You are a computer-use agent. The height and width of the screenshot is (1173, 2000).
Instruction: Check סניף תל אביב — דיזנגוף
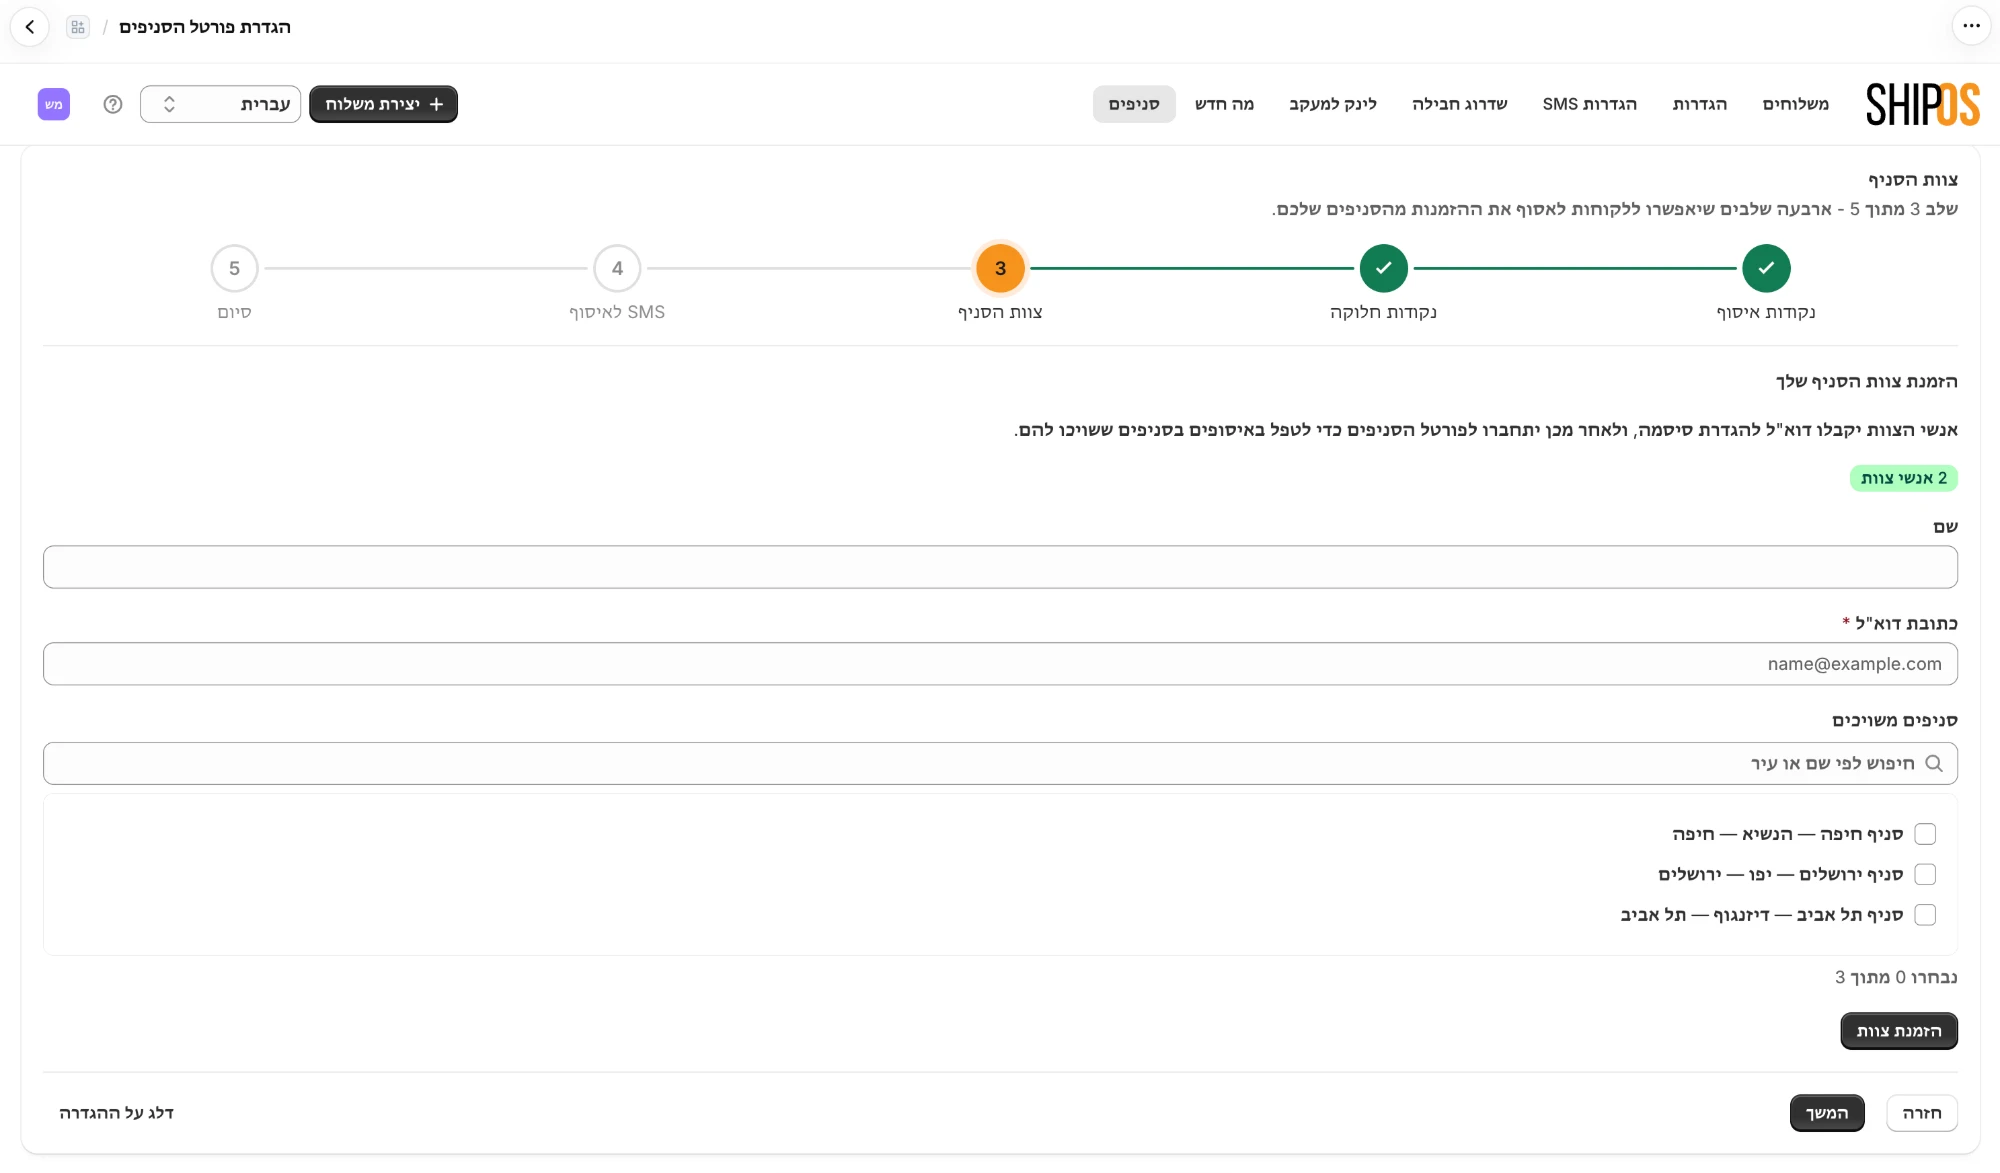pos(1925,915)
